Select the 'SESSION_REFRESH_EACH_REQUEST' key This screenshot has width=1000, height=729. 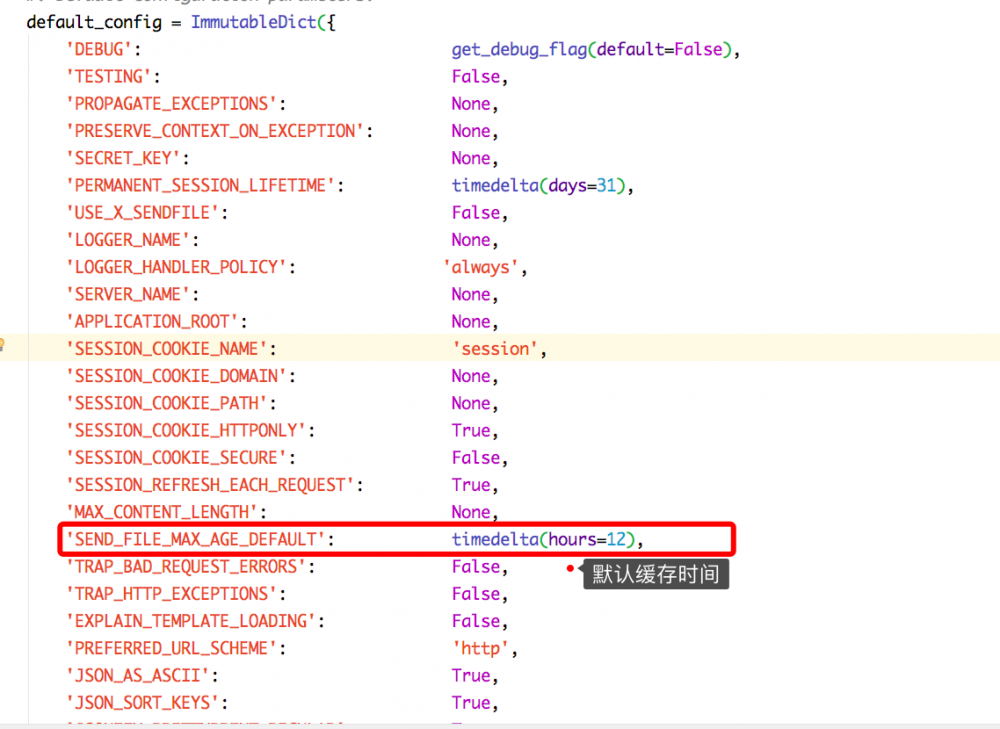click(210, 485)
